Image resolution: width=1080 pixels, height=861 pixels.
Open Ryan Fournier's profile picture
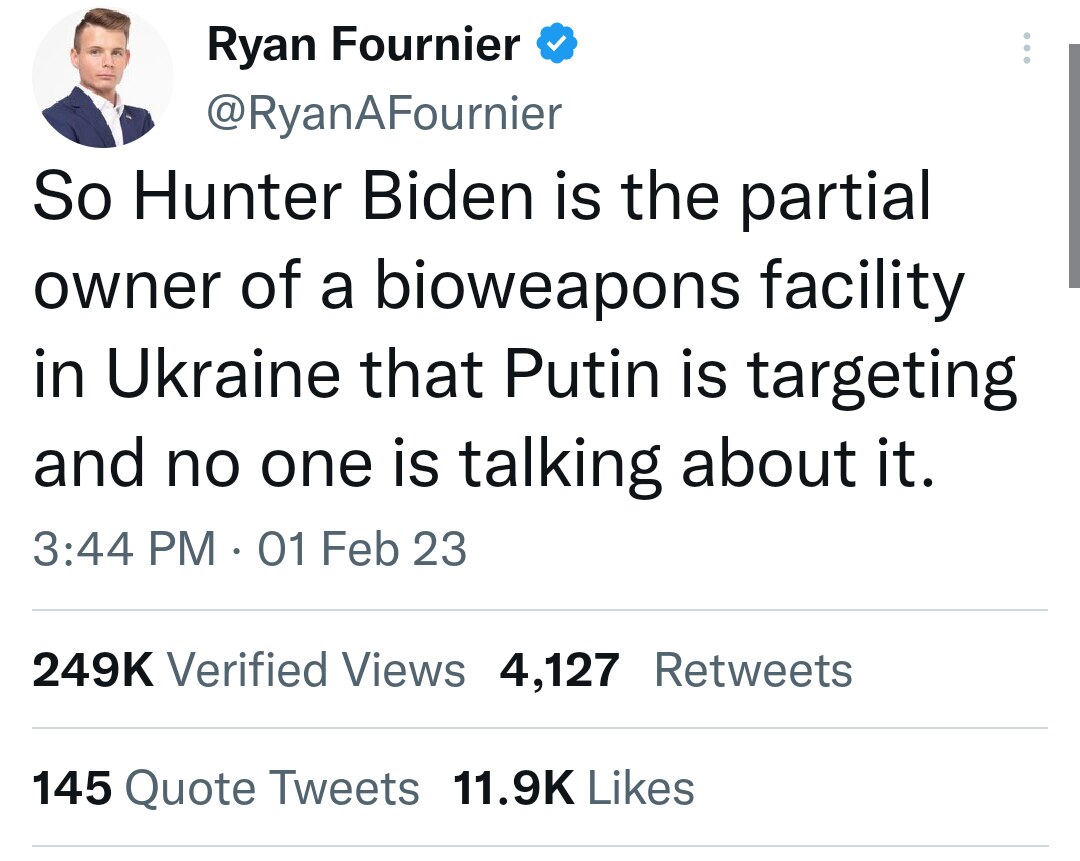[103, 78]
